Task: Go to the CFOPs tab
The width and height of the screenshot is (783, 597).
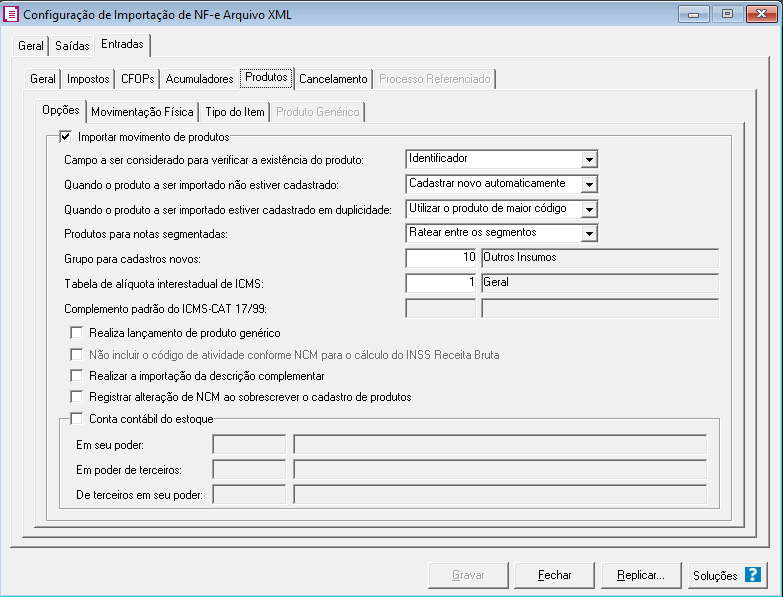Action: tap(137, 79)
